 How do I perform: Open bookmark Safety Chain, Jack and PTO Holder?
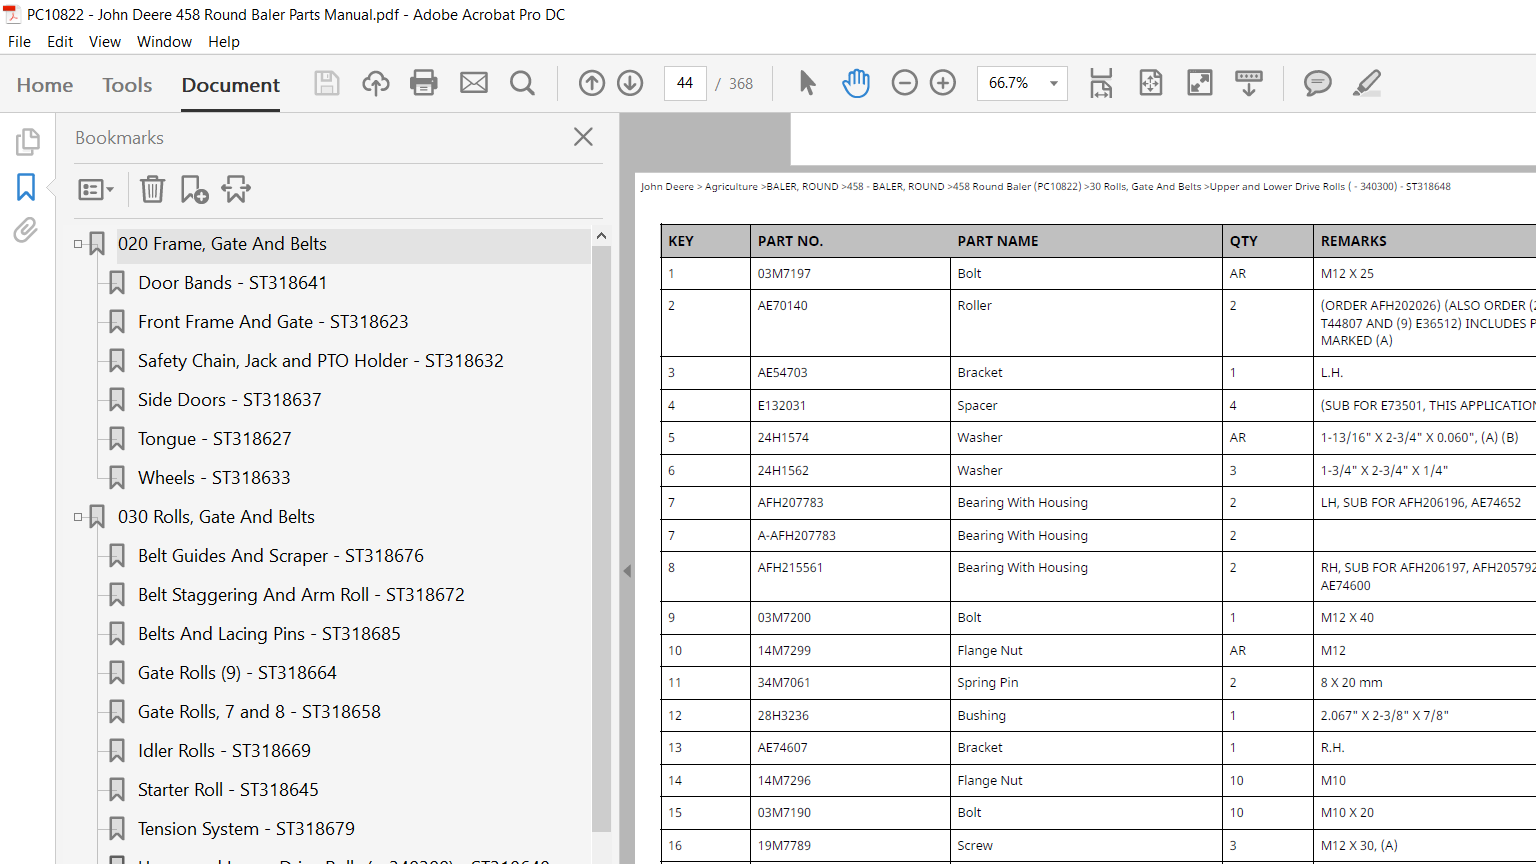(x=321, y=361)
